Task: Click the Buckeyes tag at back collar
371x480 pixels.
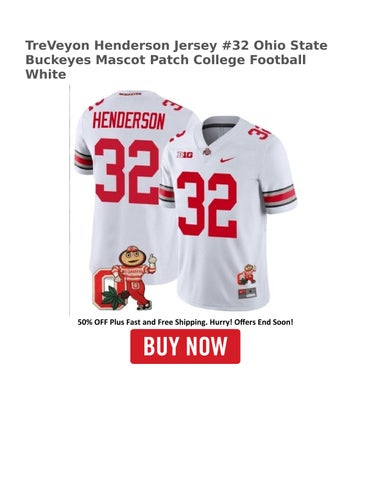Action: click(130, 94)
